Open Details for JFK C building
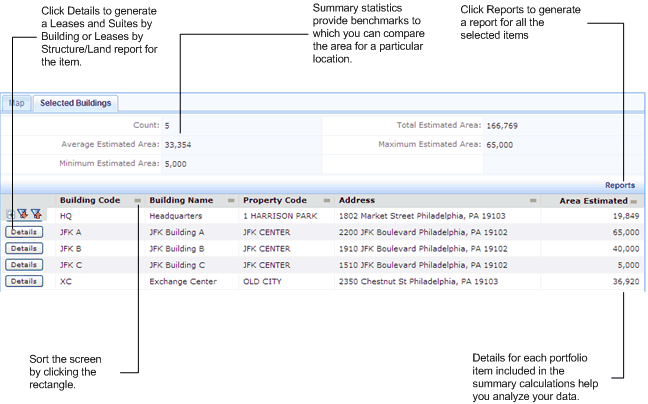Image resolution: width=648 pixels, height=404 pixels. pyautogui.click(x=24, y=265)
